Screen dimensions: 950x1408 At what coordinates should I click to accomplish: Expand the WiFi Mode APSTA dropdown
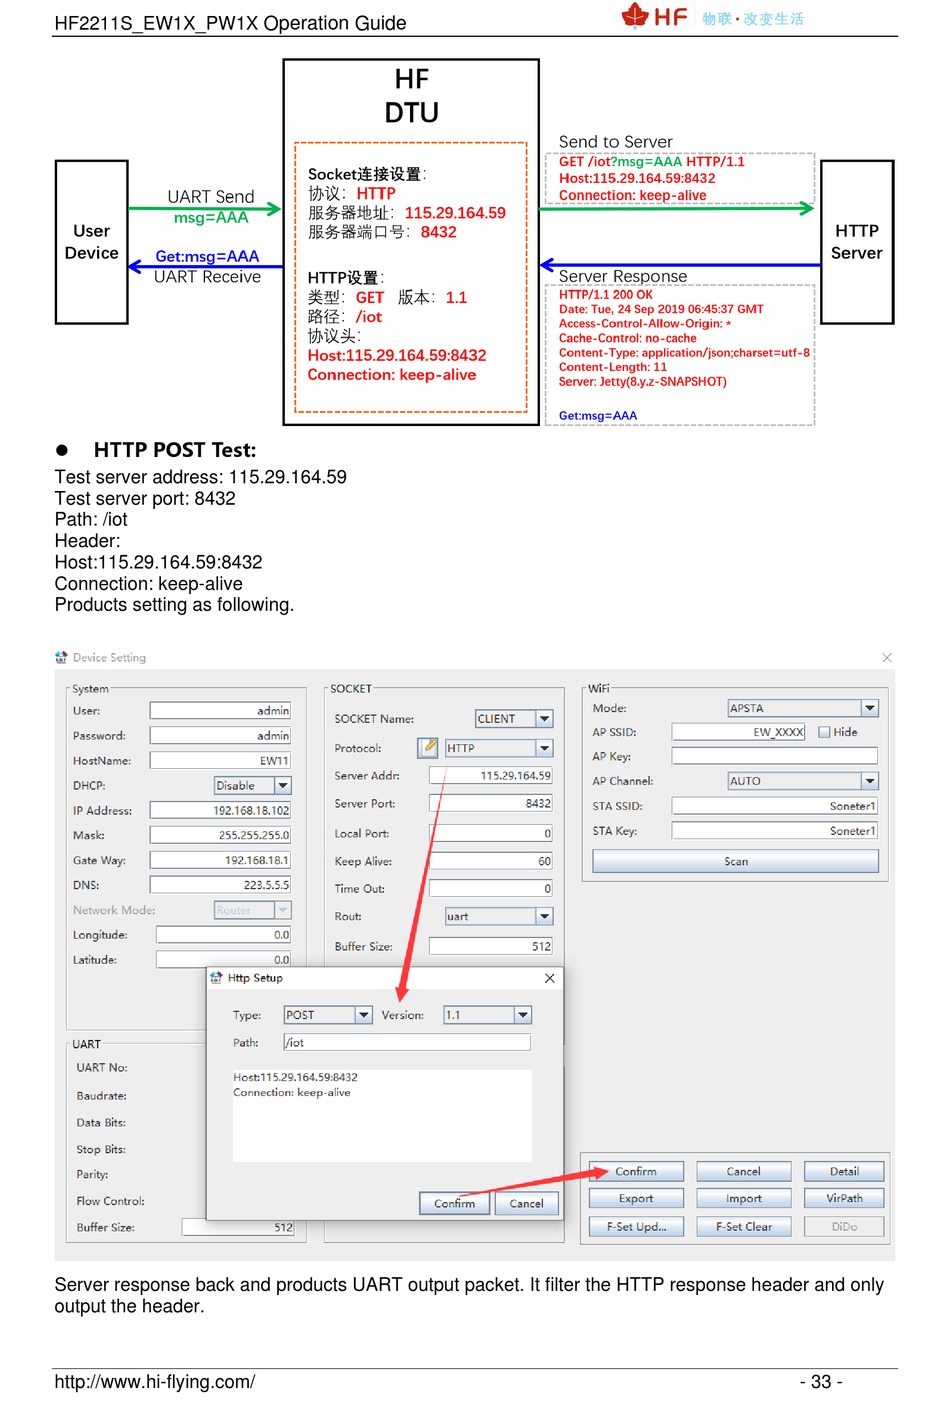click(870, 708)
